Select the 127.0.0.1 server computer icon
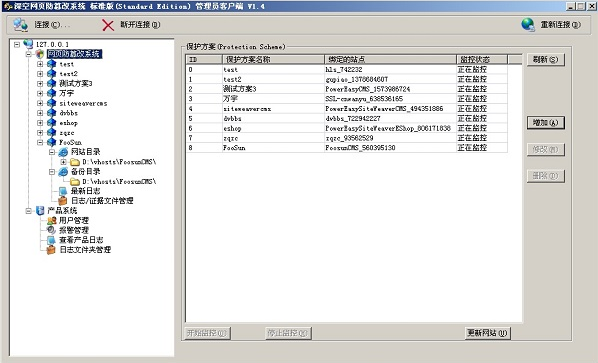 pyautogui.click(x=29, y=44)
